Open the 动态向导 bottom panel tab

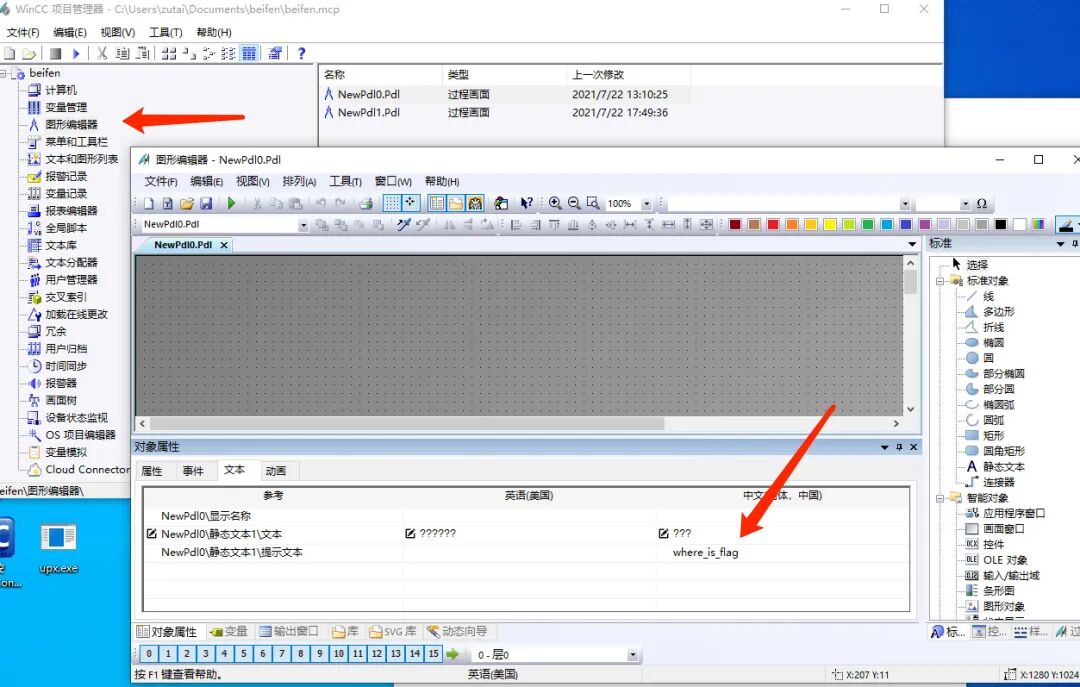pyautogui.click(x=457, y=631)
